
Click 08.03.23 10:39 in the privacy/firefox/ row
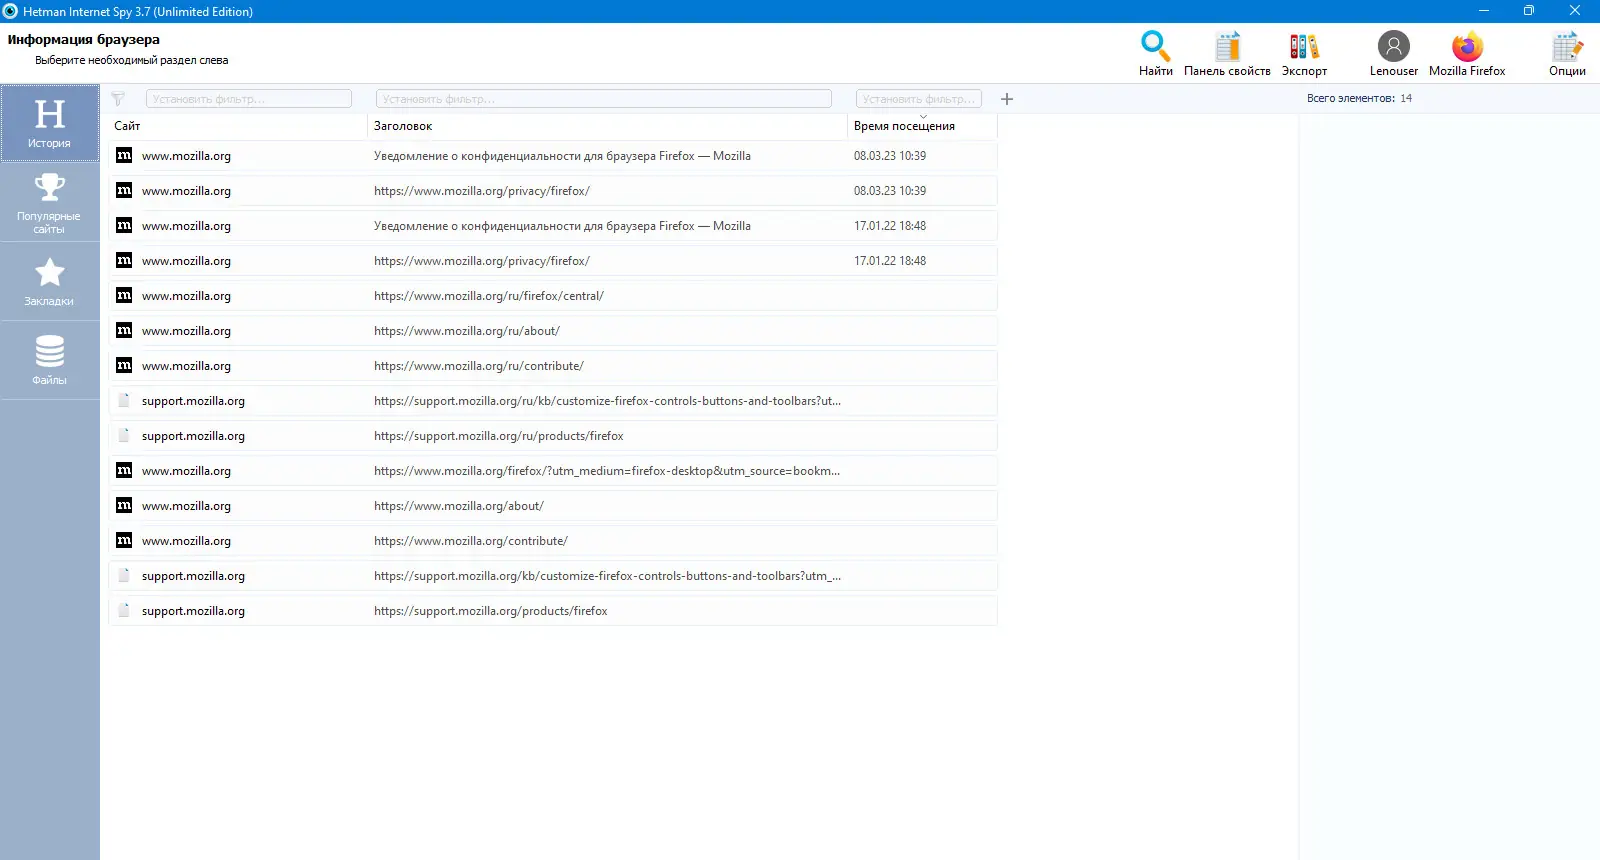(890, 191)
